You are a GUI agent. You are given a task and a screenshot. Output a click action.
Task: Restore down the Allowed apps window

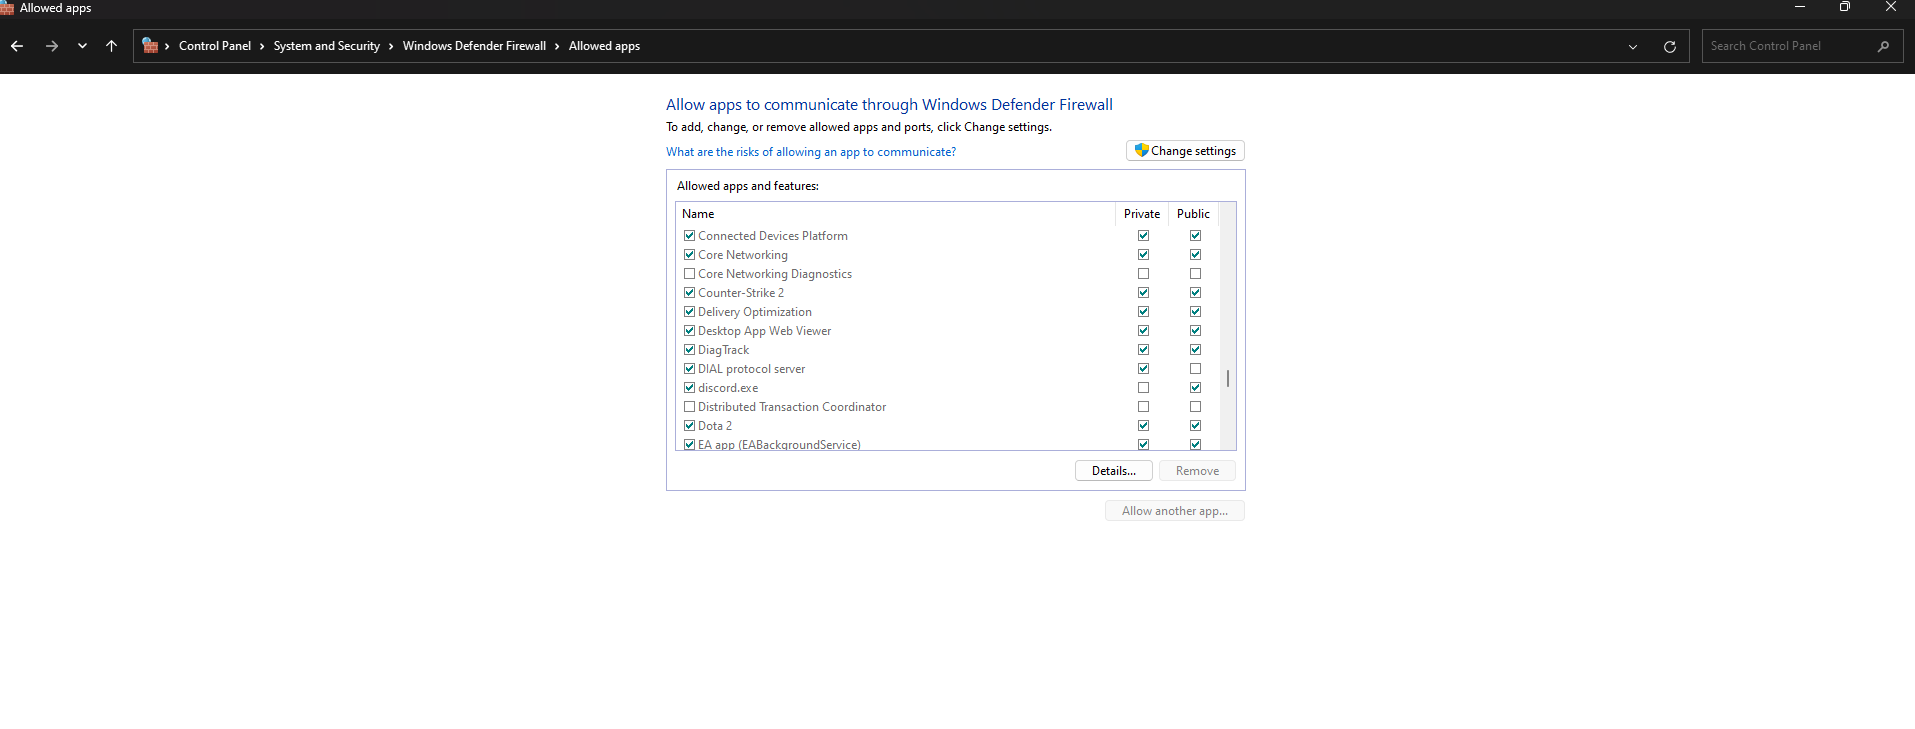point(1845,7)
